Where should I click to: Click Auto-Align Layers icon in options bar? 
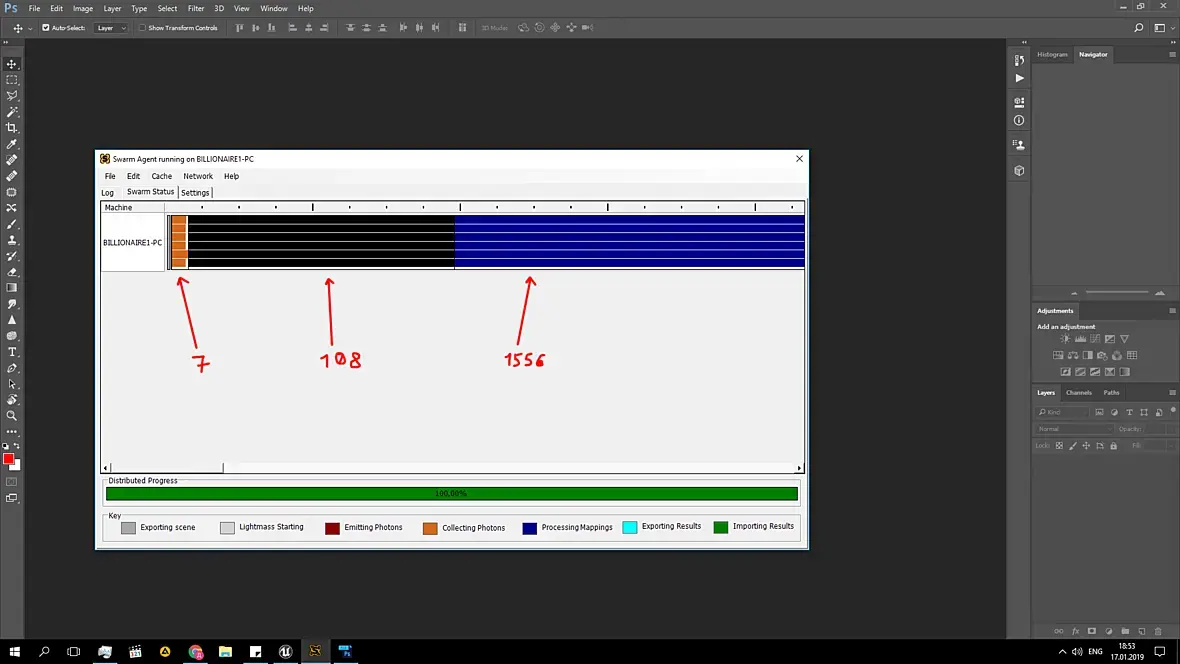462,28
